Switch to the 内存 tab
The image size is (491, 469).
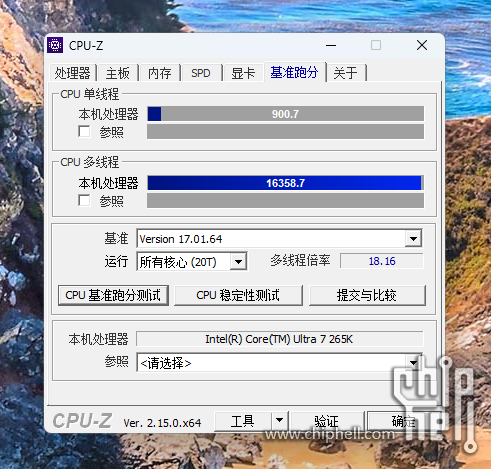pyautogui.click(x=159, y=73)
